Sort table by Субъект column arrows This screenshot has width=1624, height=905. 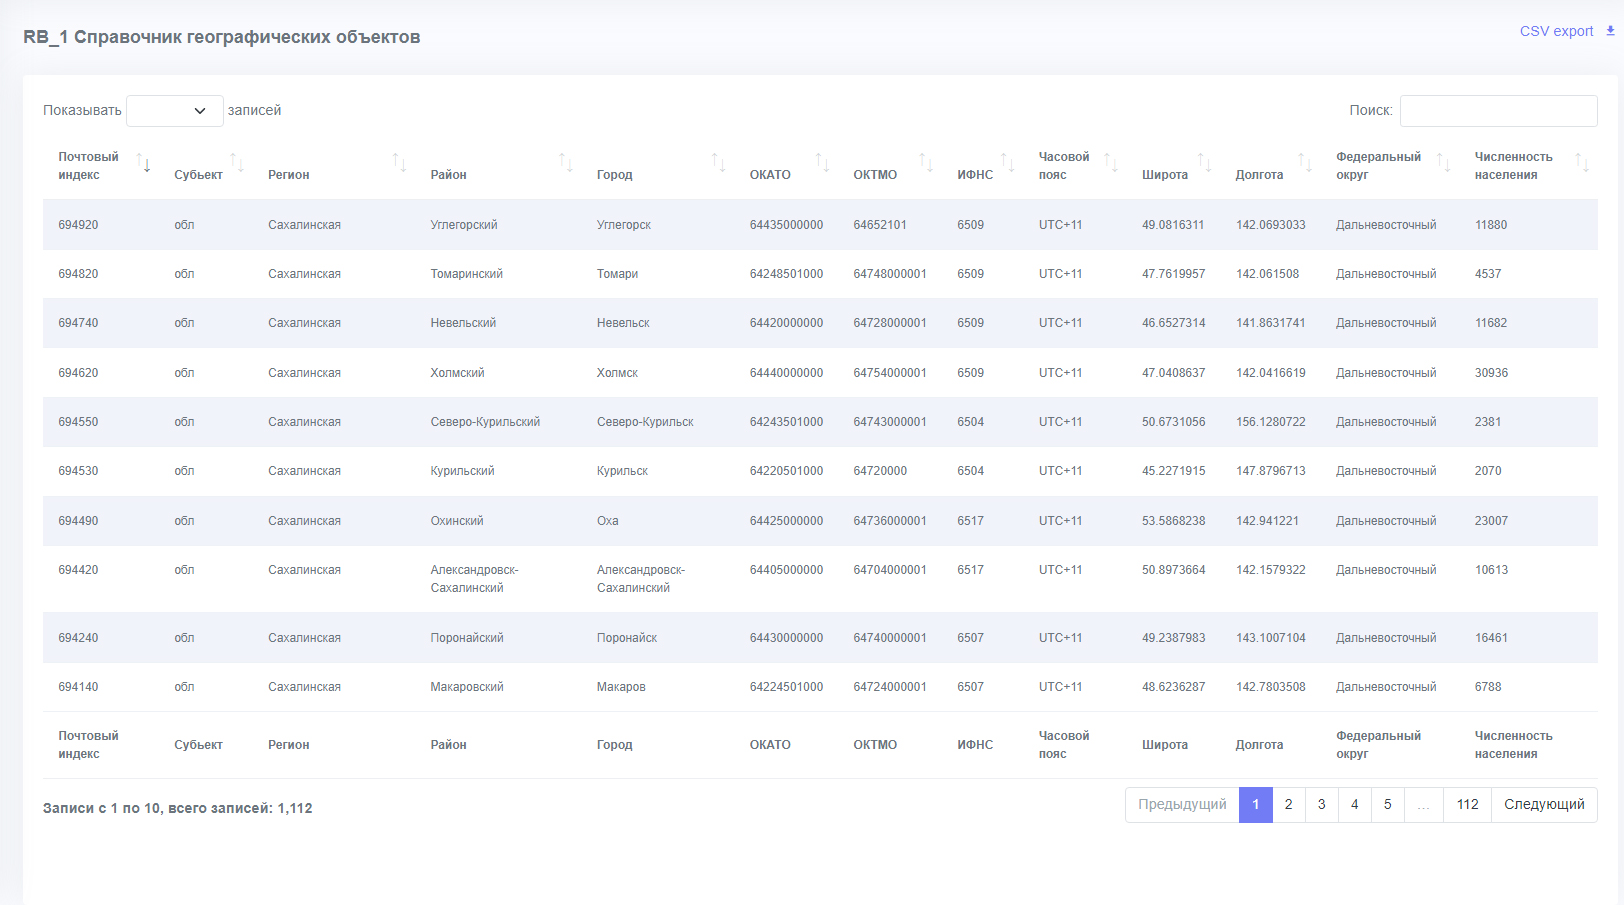[x=237, y=163]
